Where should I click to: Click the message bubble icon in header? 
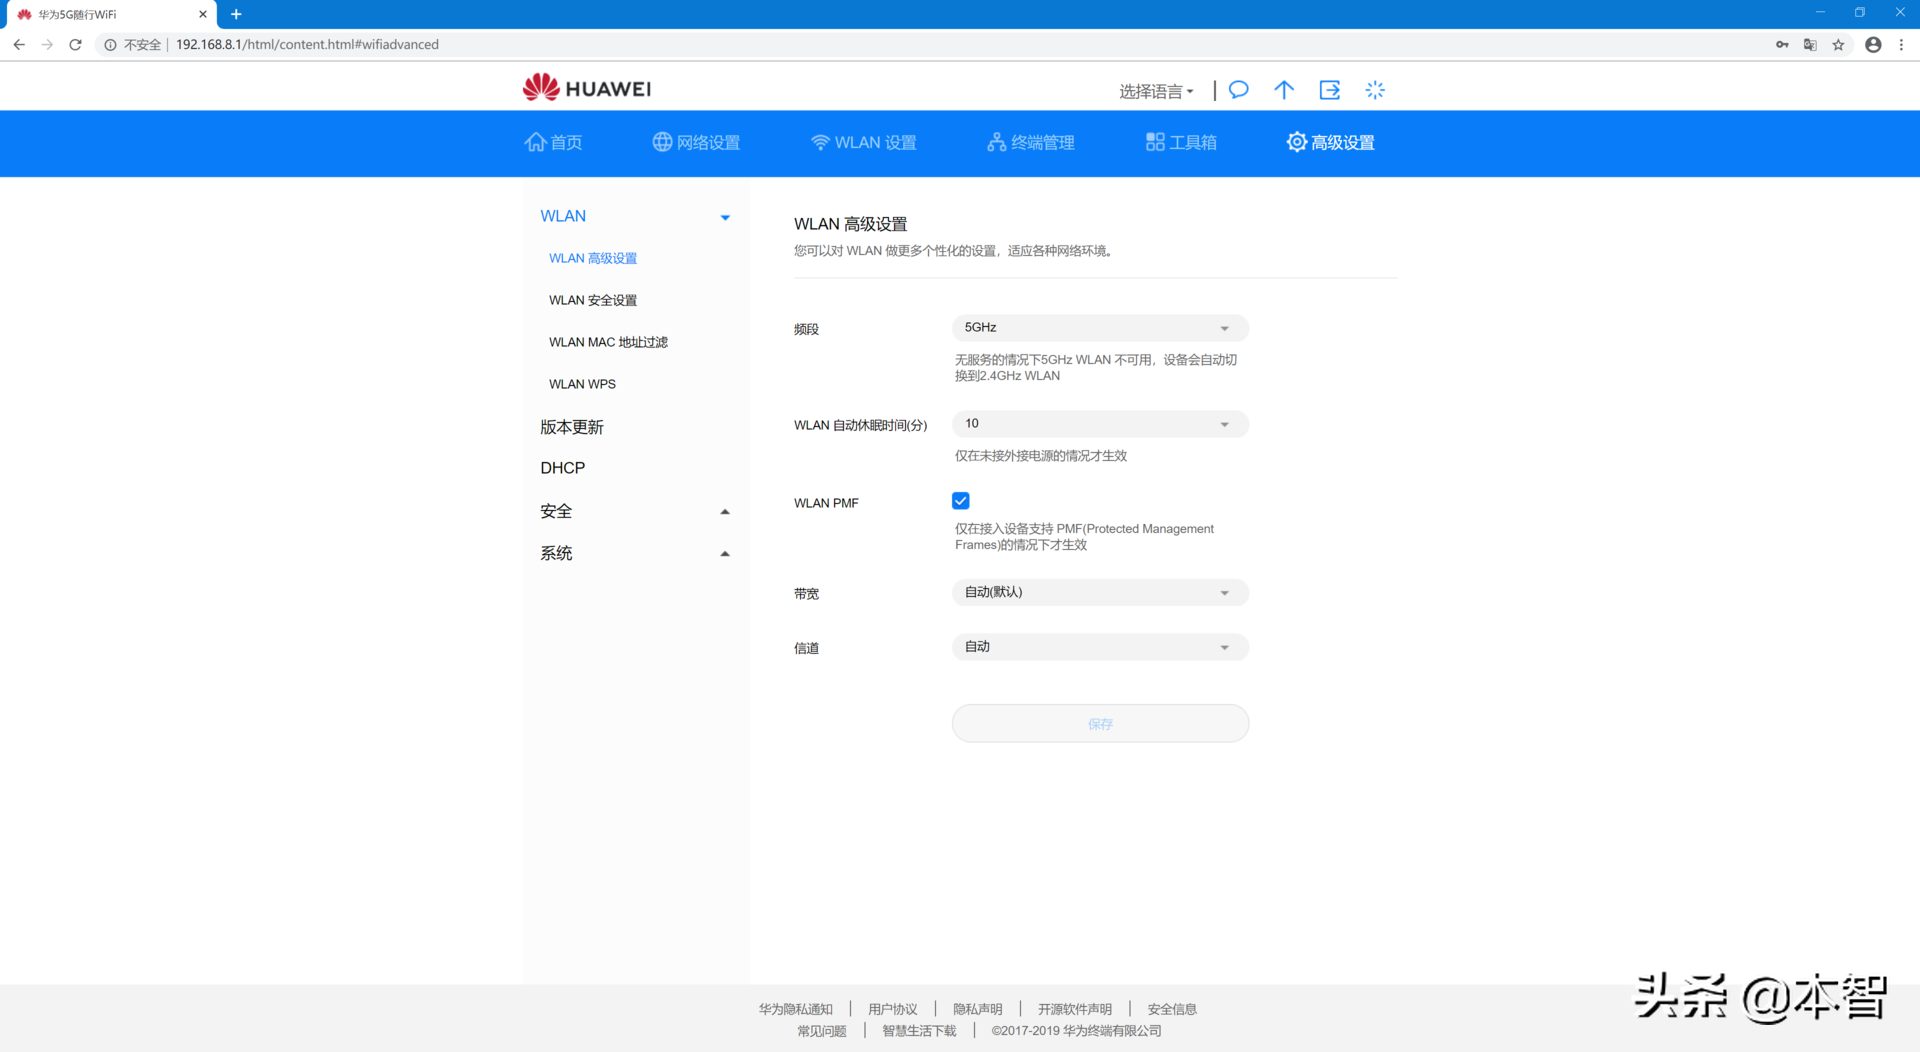click(1238, 90)
